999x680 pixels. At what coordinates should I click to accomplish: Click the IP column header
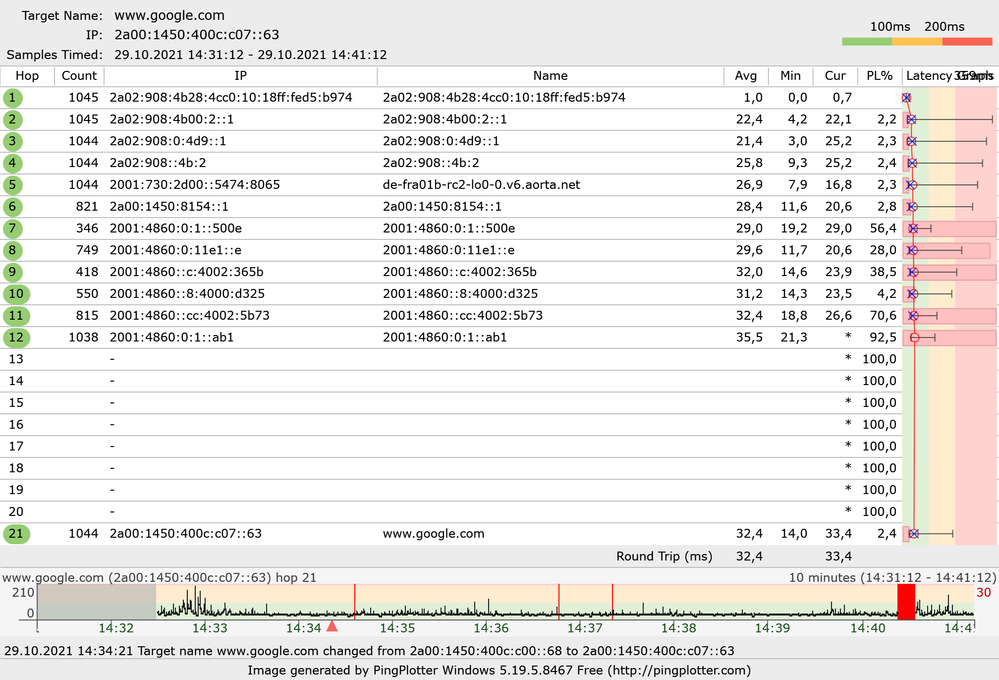coord(240,76)
